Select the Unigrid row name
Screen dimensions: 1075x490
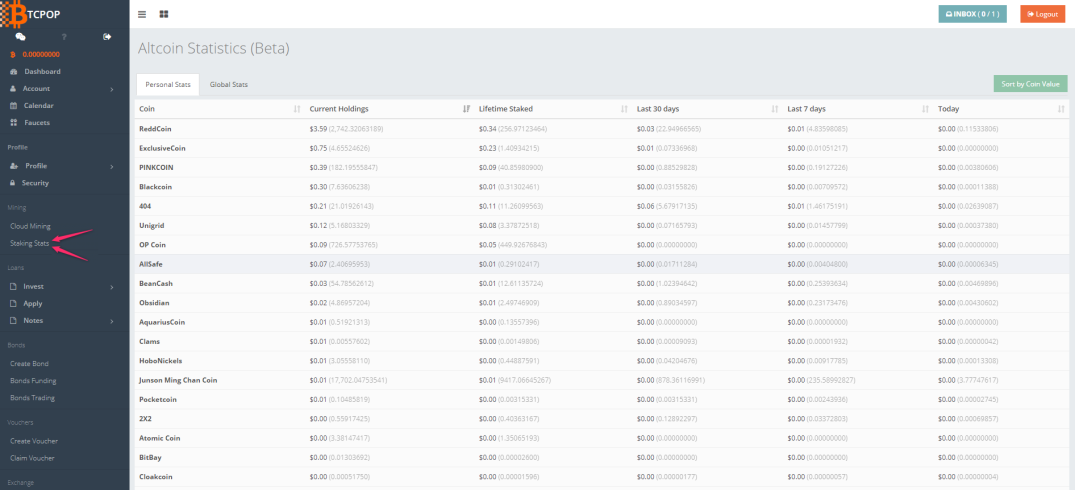pyautogui.click(x=152, y=225)
